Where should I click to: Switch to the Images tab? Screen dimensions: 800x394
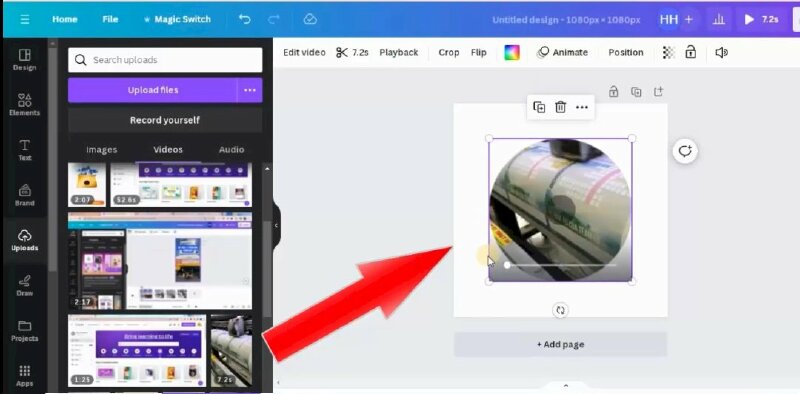tap(102, 150)
